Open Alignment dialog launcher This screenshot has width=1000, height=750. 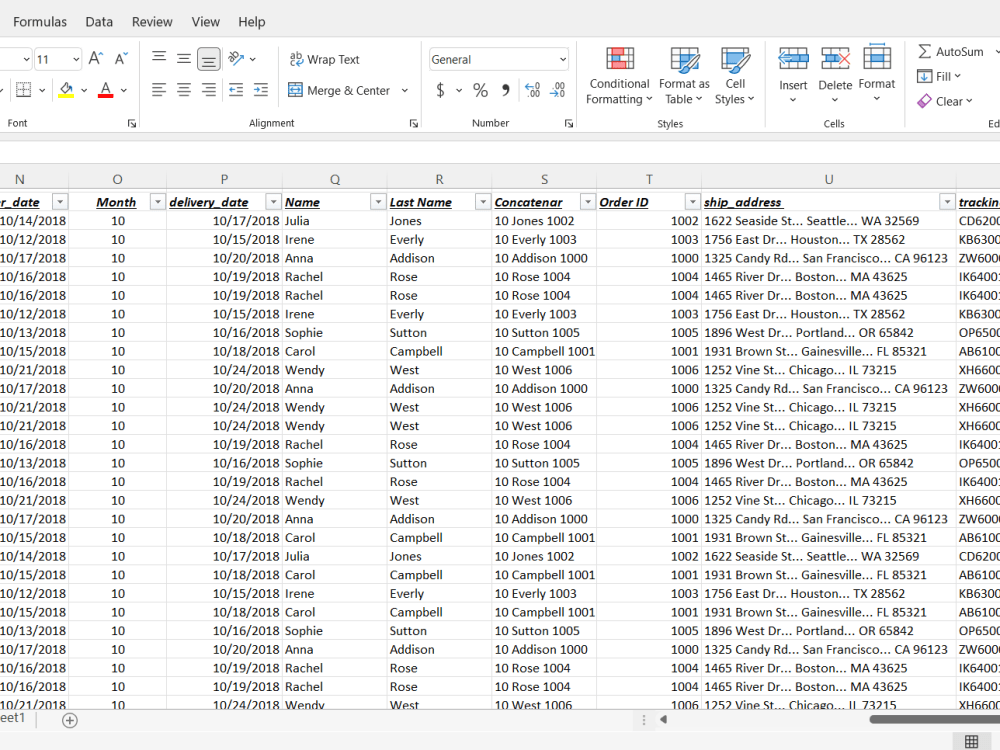tap(413, 123)
